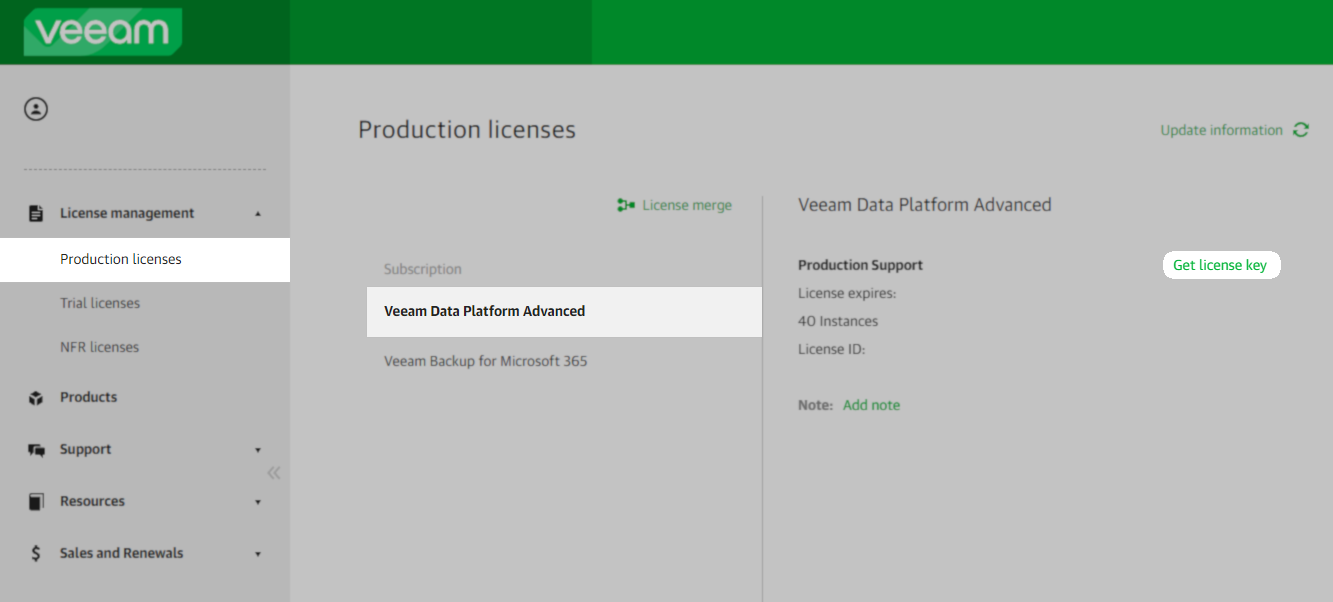Click the Subscription list heading
The height and width of the screenshot is (602, 1333).
pos(423,269)
